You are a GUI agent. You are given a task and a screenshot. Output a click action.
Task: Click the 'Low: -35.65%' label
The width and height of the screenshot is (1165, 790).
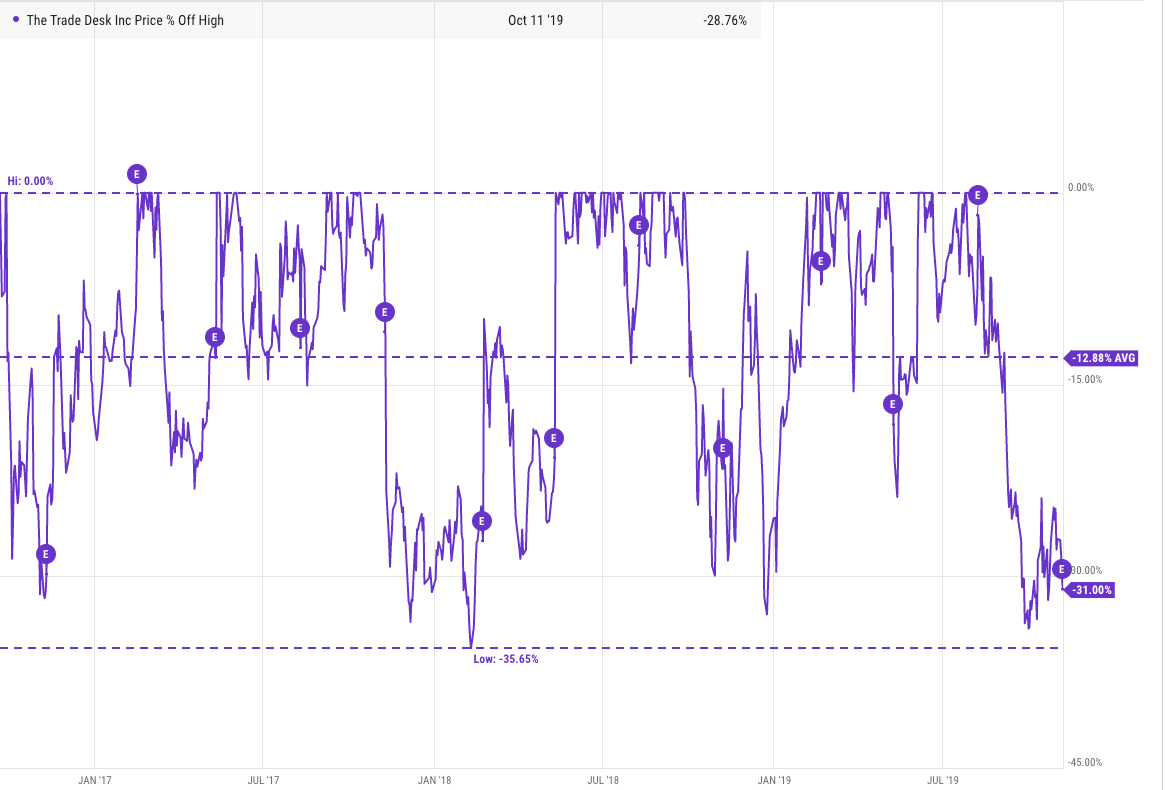[505, 660]
